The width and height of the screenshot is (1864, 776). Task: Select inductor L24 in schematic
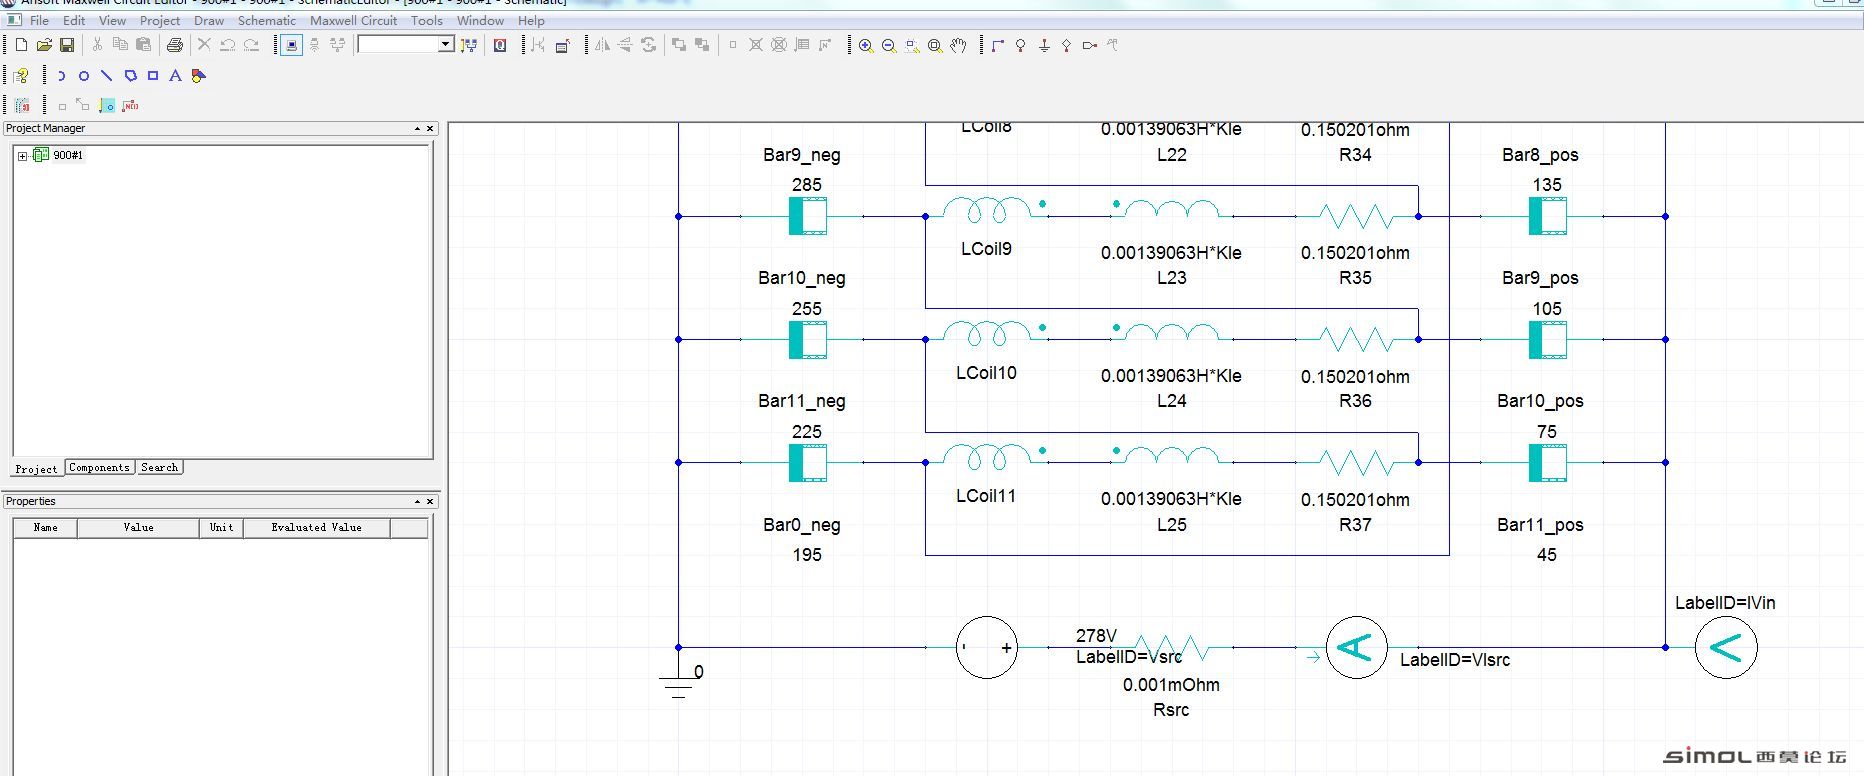point(1171,332)
